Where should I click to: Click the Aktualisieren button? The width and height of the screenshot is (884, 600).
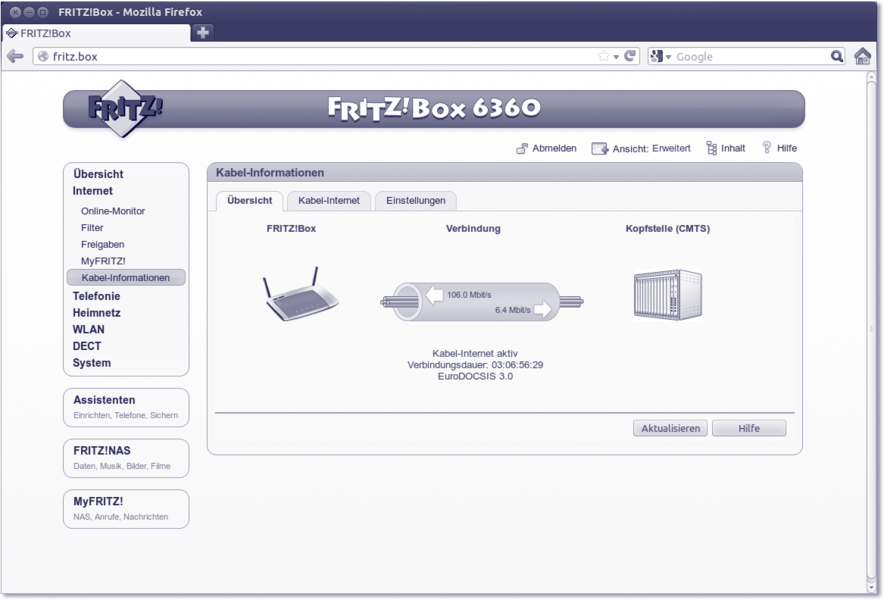[x=670, y=428]
